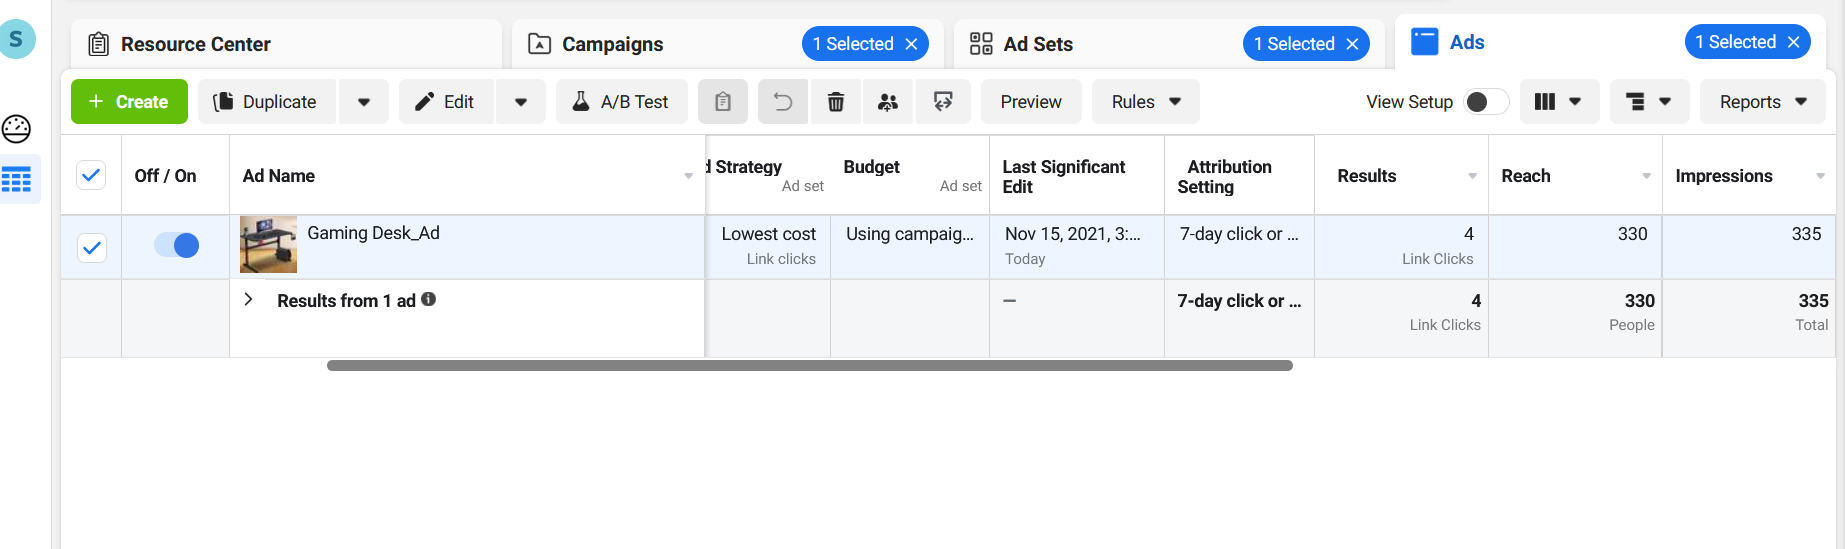This screenshot has width=1845, height=549.
Task: Click the horizontal table scrollbar
Action: (809, 366)
